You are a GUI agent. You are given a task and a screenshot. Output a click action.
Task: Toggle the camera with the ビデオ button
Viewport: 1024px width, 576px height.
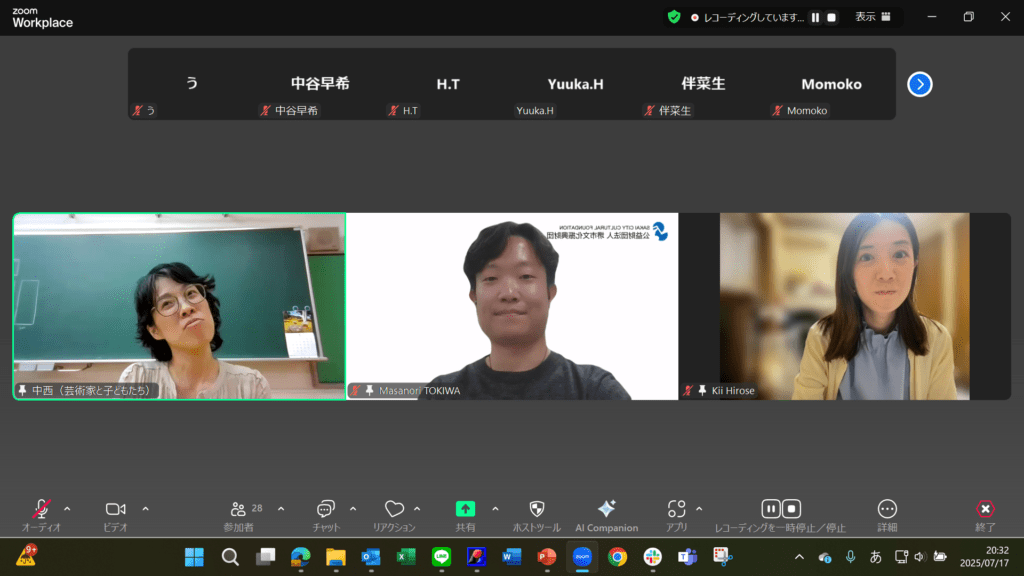[115, 509]
